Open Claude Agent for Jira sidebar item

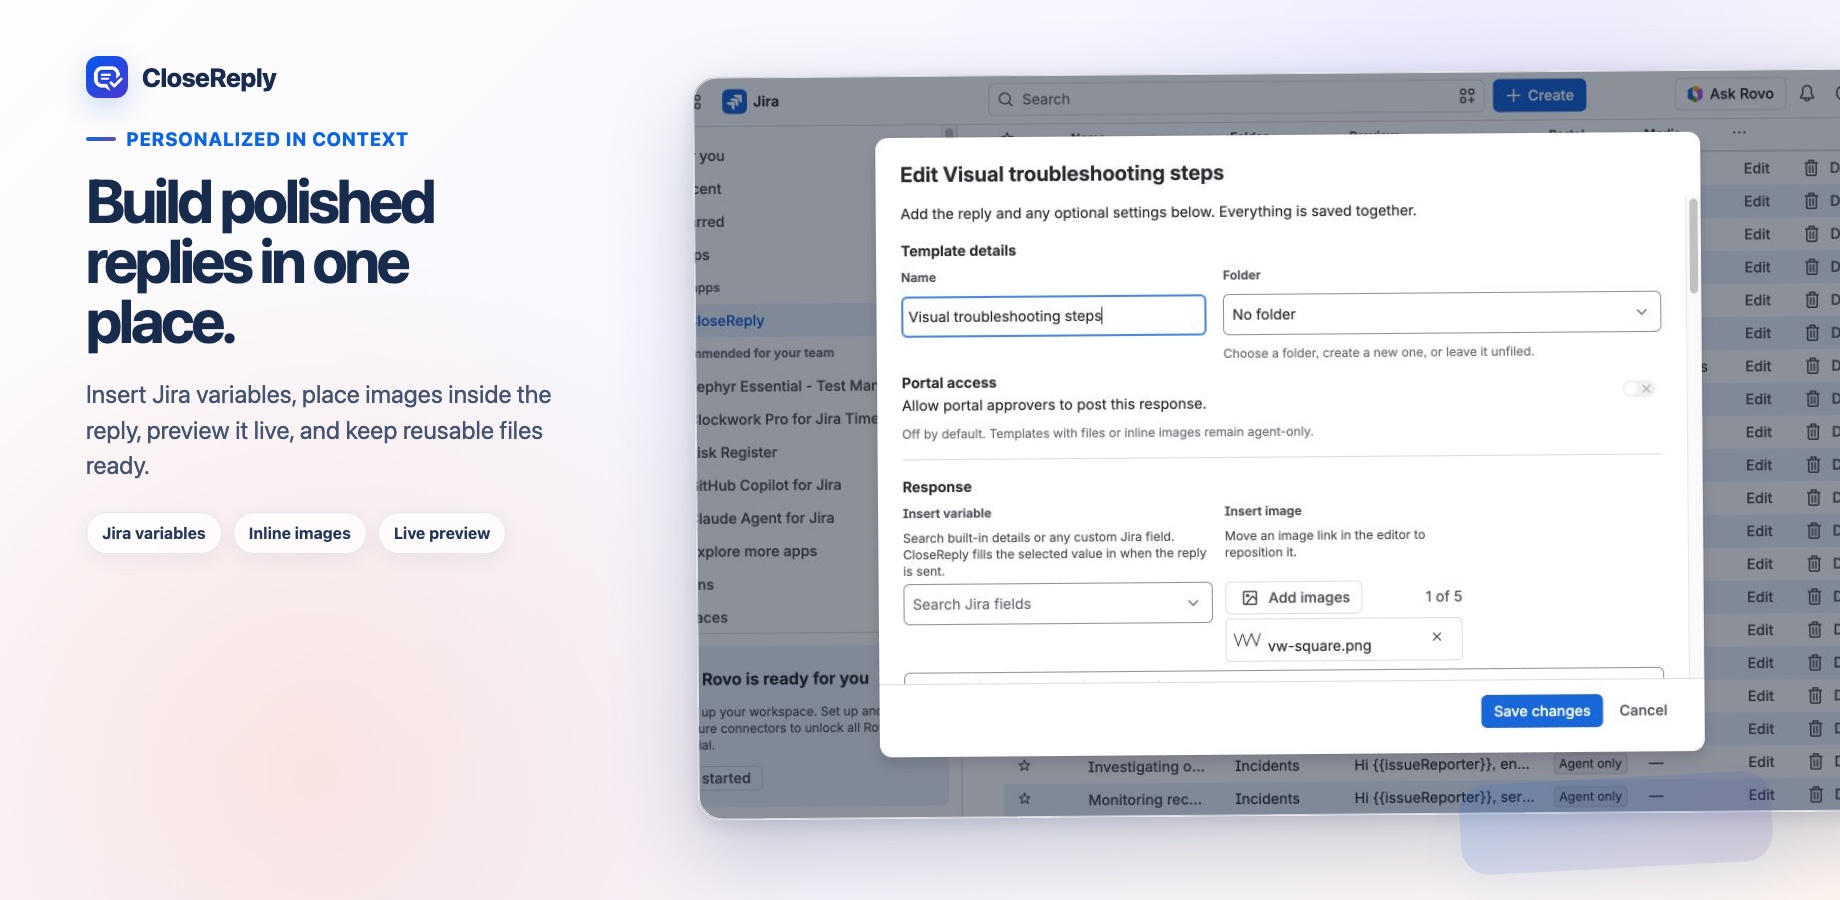pos(765,518)
